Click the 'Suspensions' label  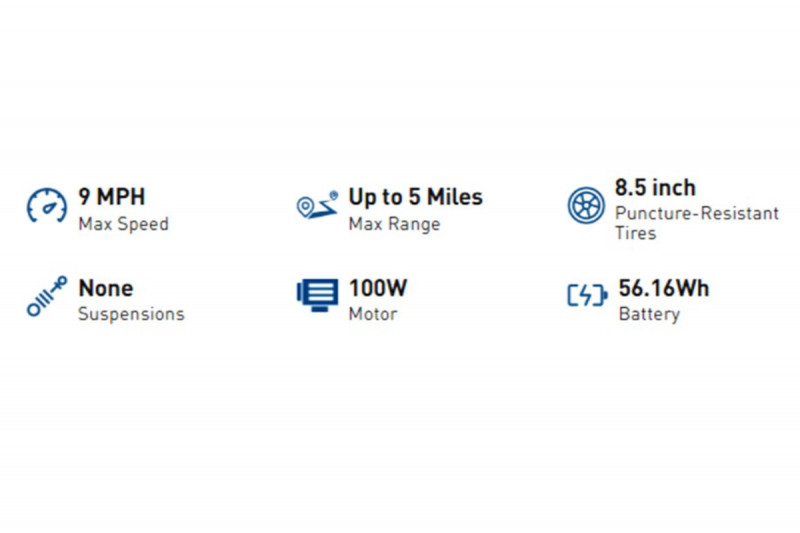(x=131, y=314)
